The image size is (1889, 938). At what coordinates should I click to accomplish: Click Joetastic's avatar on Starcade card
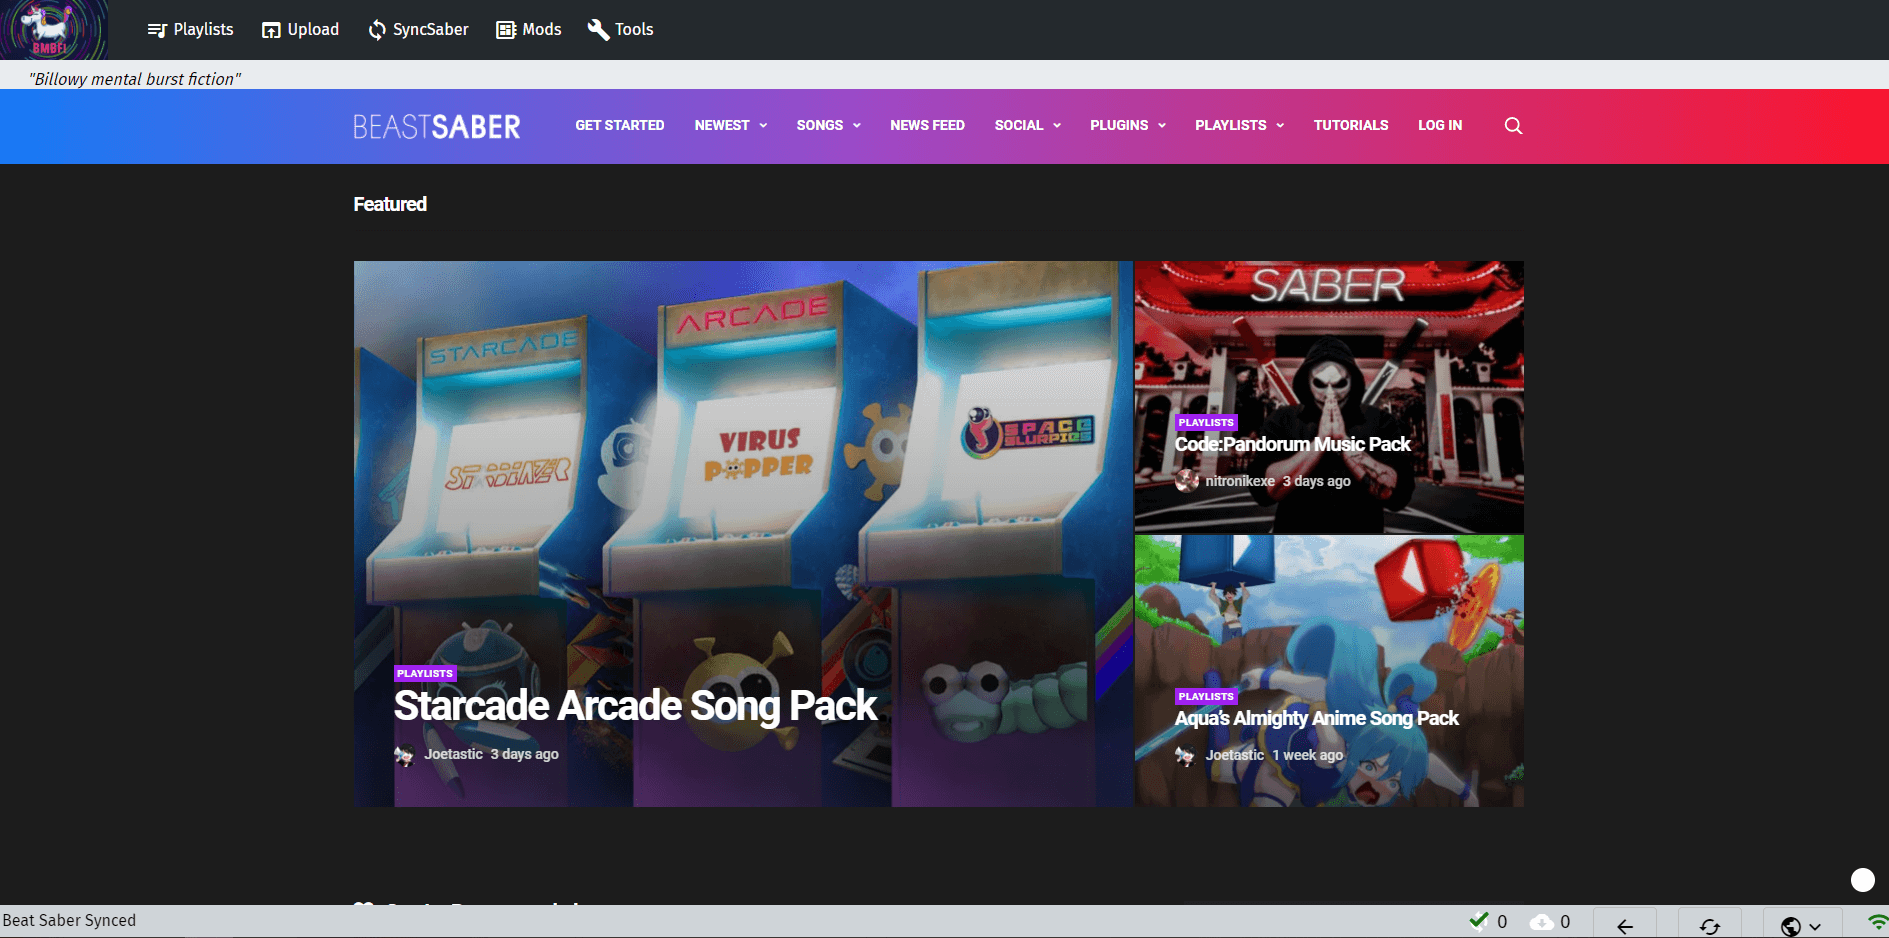(404, 755)
